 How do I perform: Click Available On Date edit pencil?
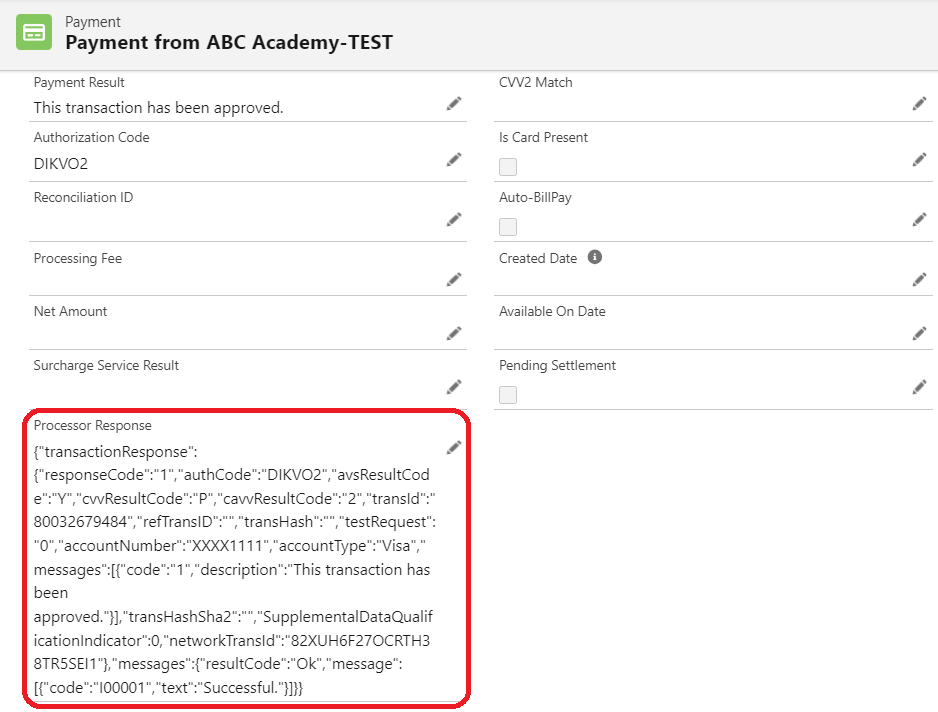click(919, 333)
